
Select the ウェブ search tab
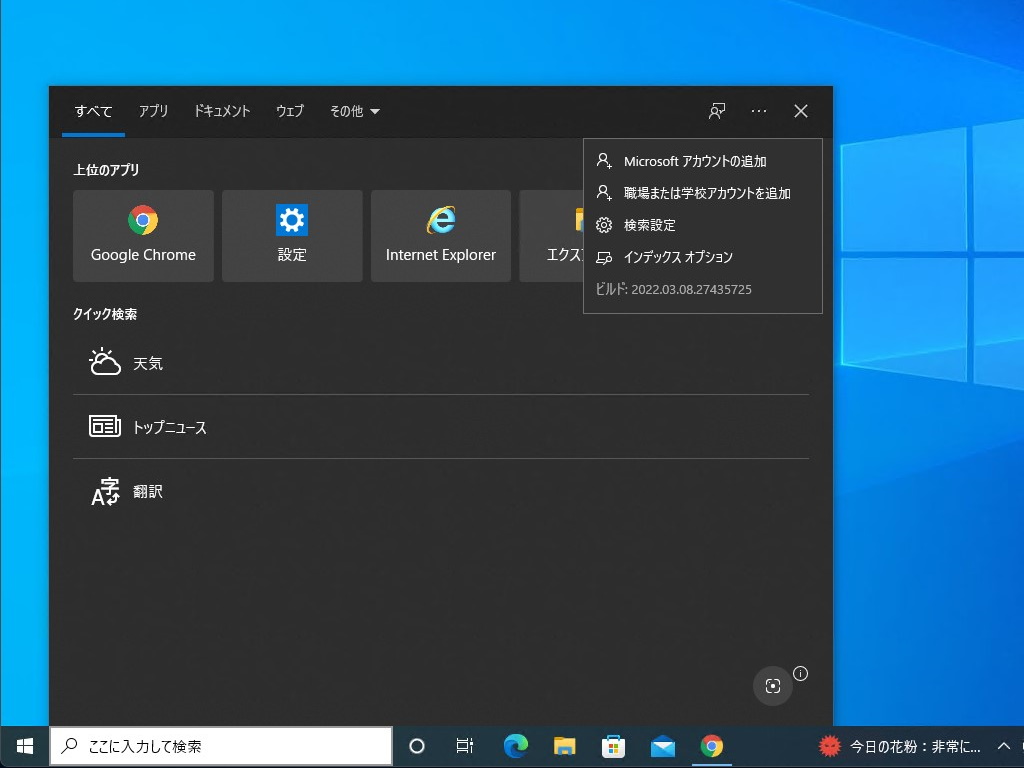coord(289,111)
